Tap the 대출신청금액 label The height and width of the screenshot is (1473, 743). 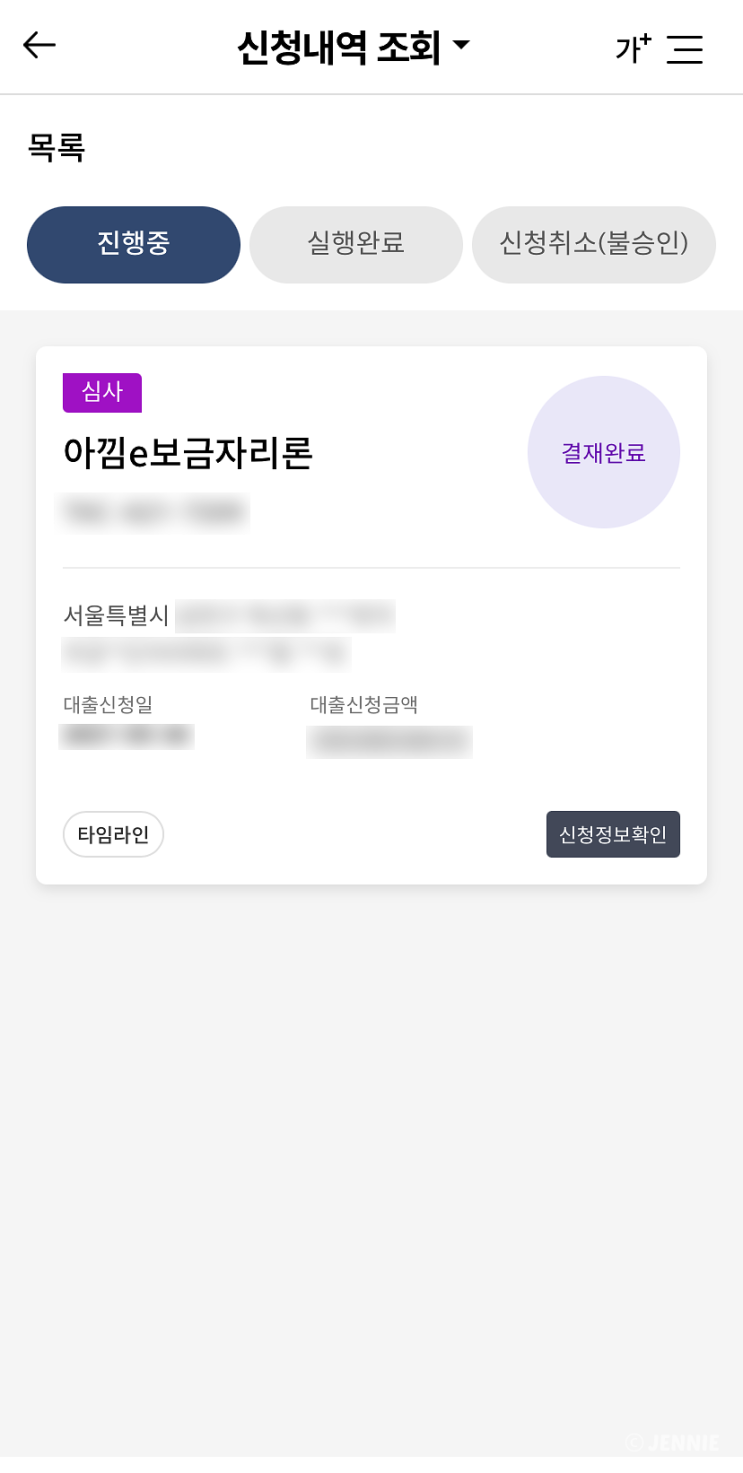[x=364, y=704]
